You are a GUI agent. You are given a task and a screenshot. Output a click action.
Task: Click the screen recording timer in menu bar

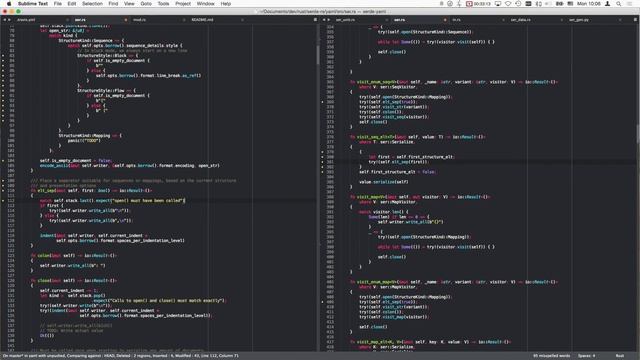479,4
